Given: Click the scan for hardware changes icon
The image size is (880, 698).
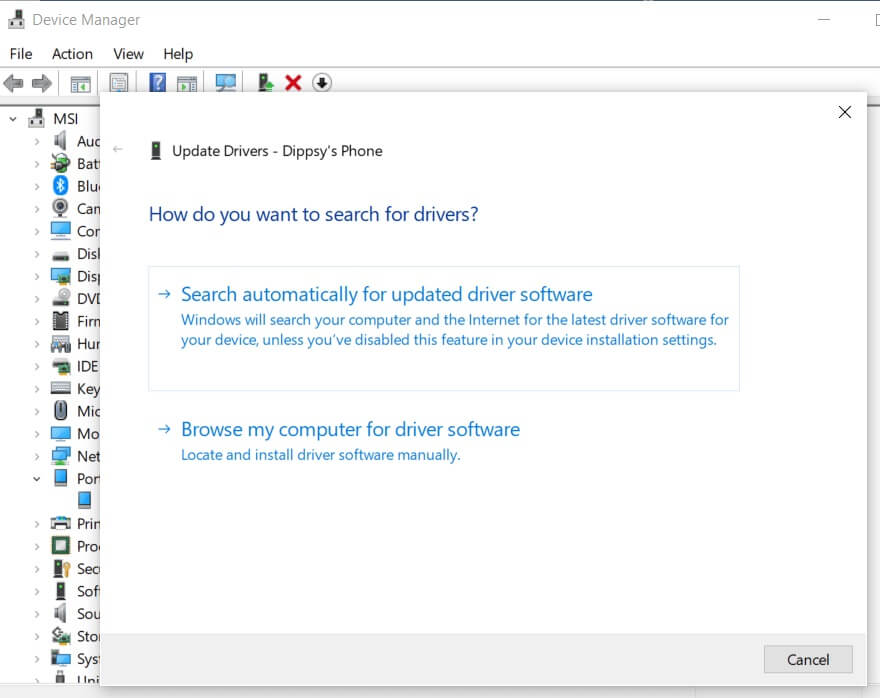Looking at the screenshot, I should (226, 83).
